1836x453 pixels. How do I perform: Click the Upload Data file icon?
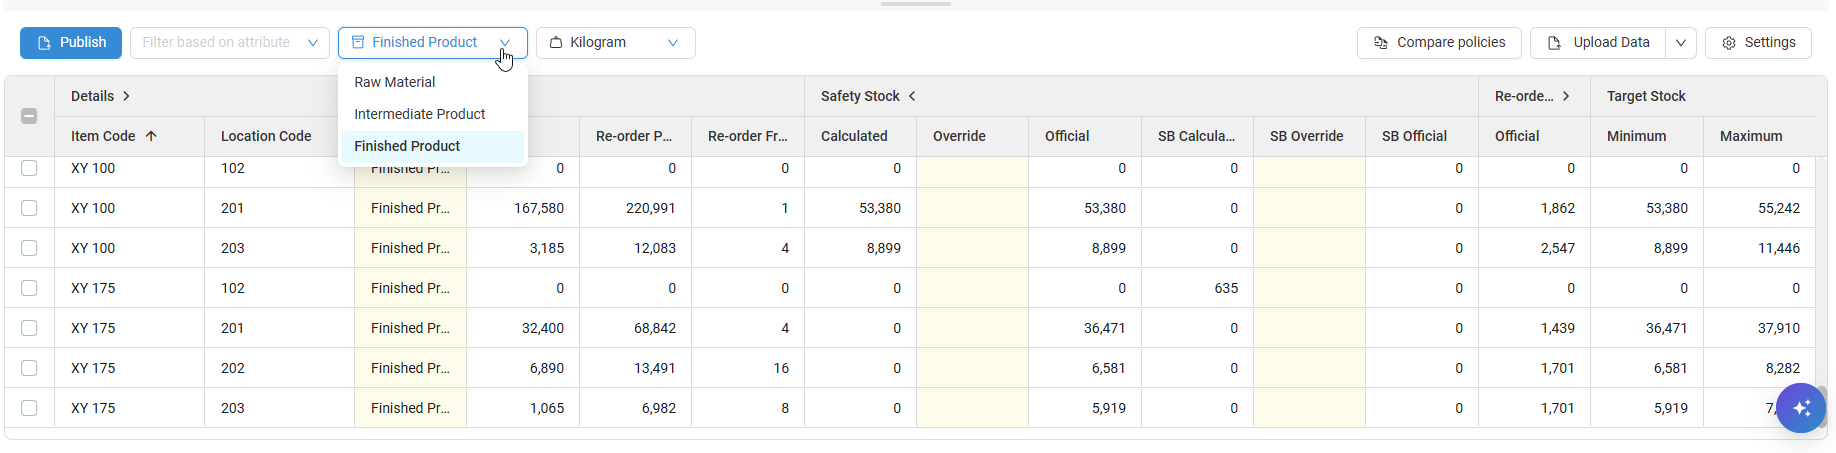pyautogui.click(x=1554, y=43)
